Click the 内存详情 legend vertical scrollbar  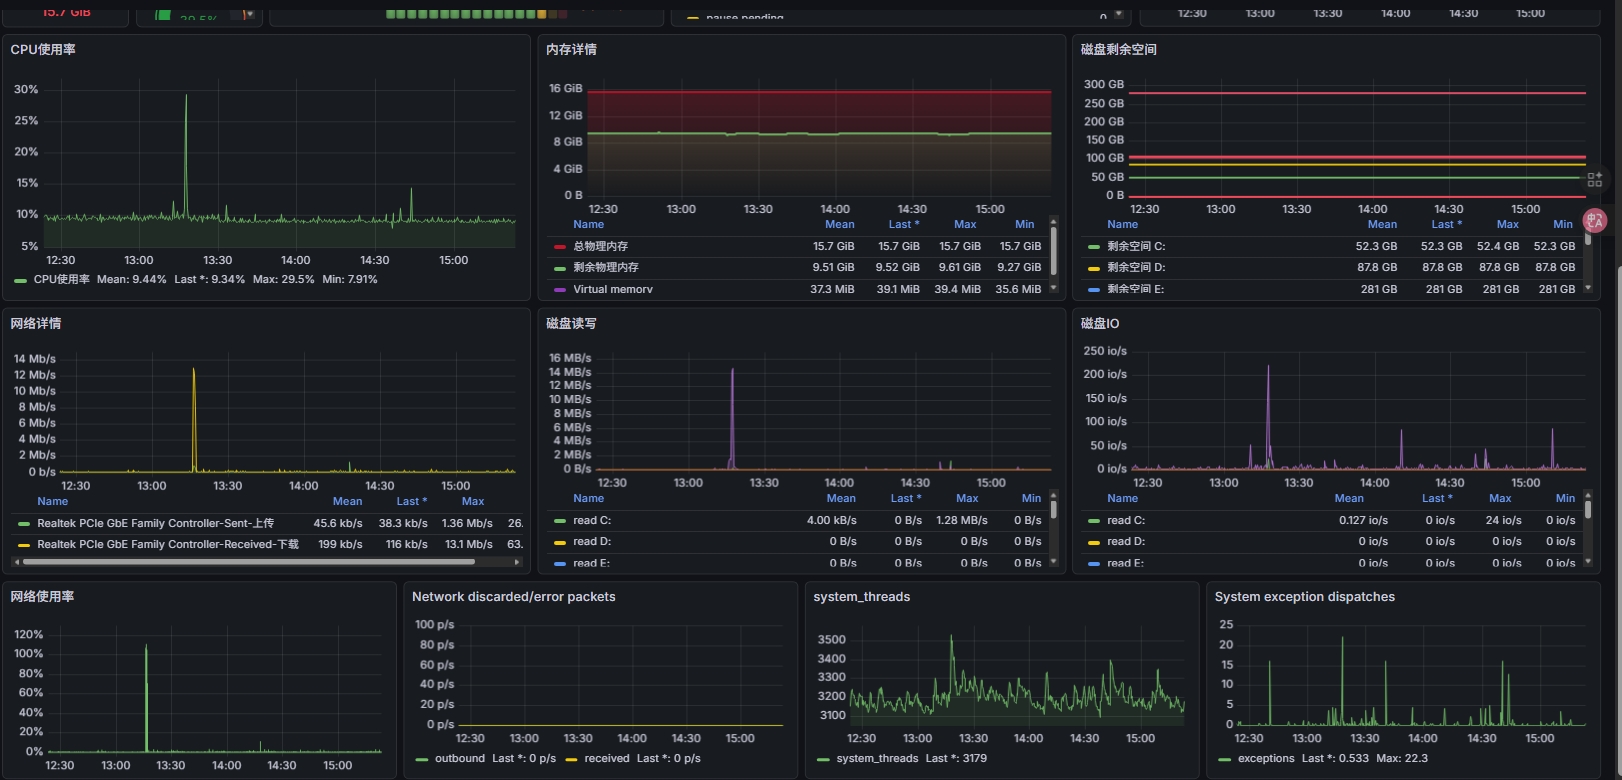pyautogui.click(x=1053, y=249)
